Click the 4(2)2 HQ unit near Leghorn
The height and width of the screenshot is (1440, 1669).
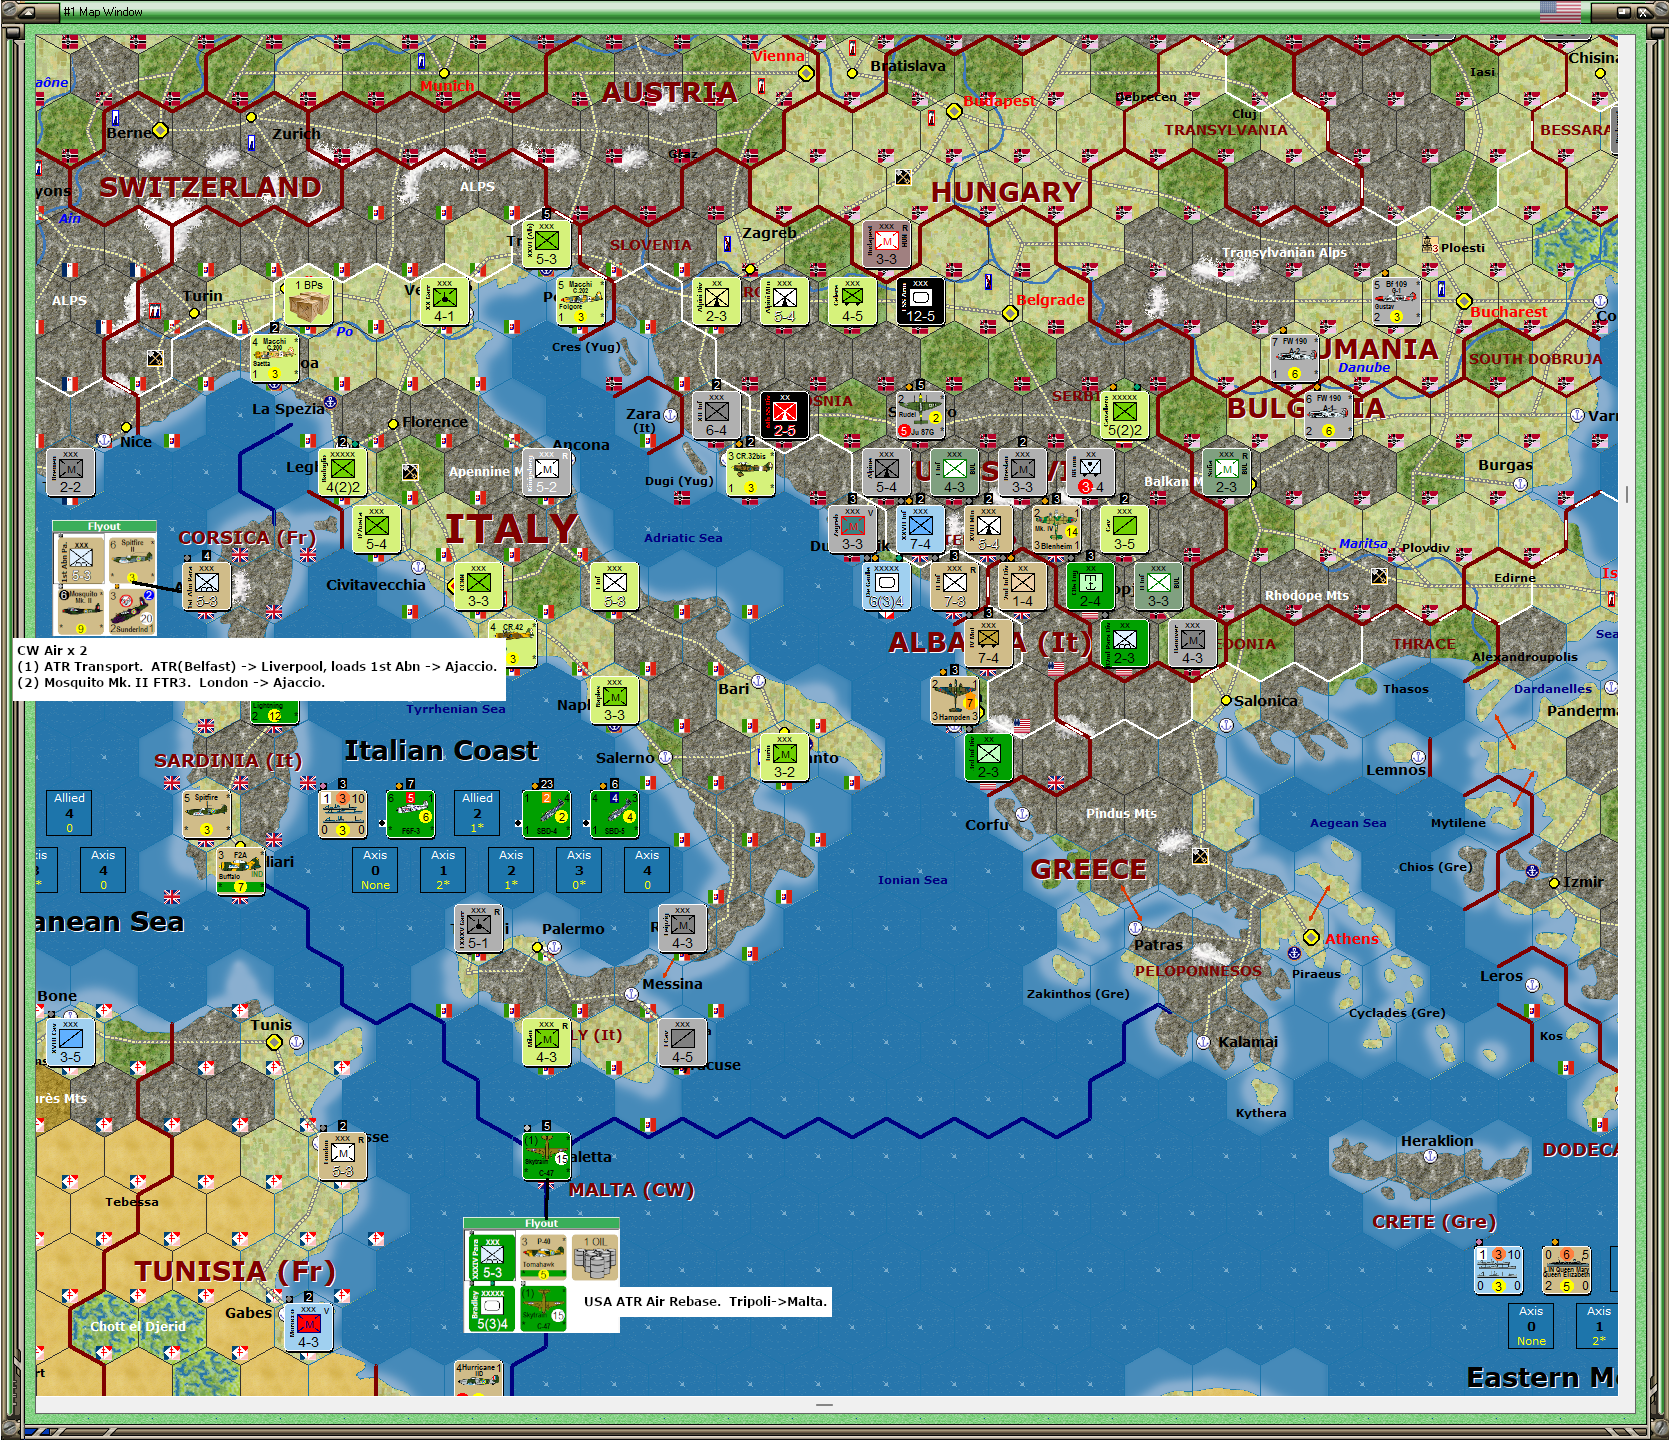342,472
